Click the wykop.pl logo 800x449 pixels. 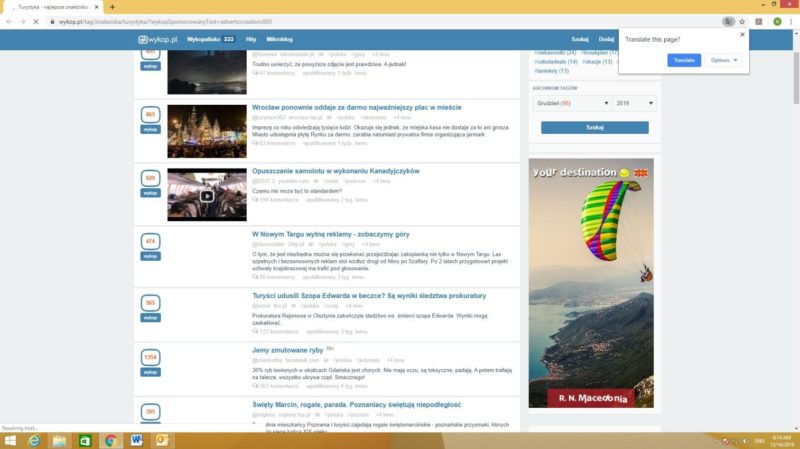(158, 39)
